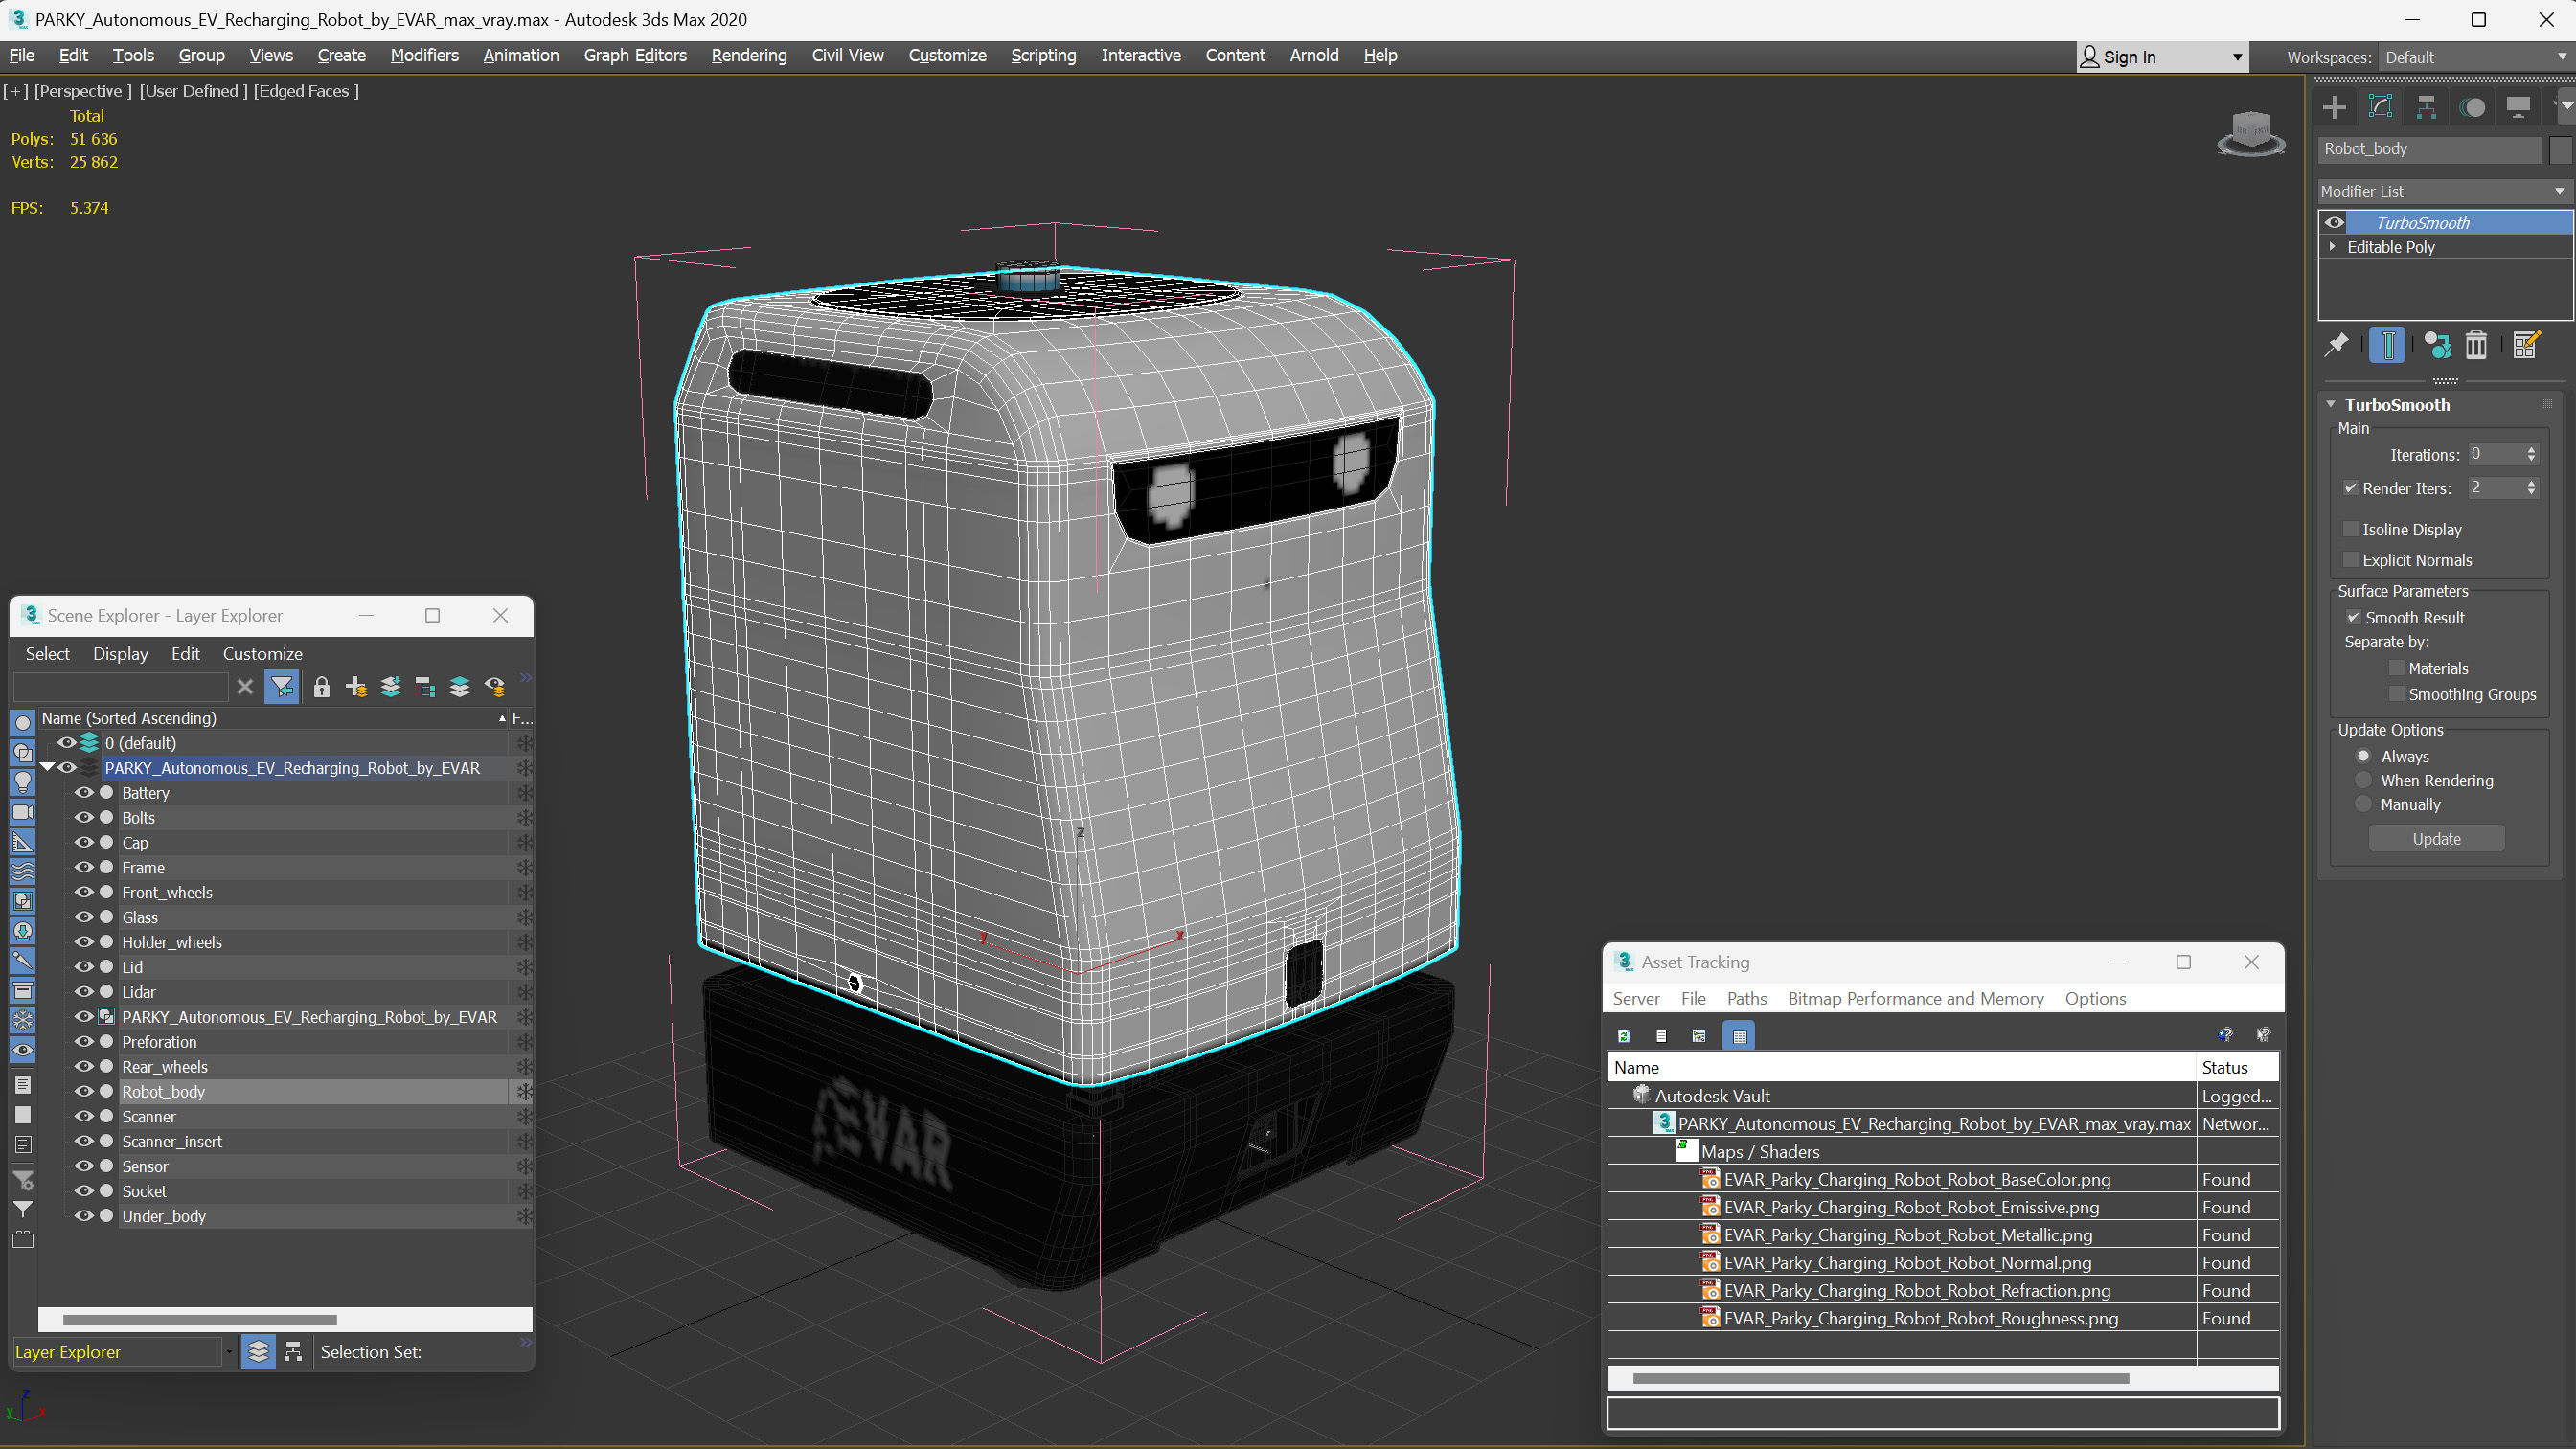The width and height of the screenshot is (2576, 1449).
Task: Click the Robot_body object color swatch
Action: pos(2559,149)
